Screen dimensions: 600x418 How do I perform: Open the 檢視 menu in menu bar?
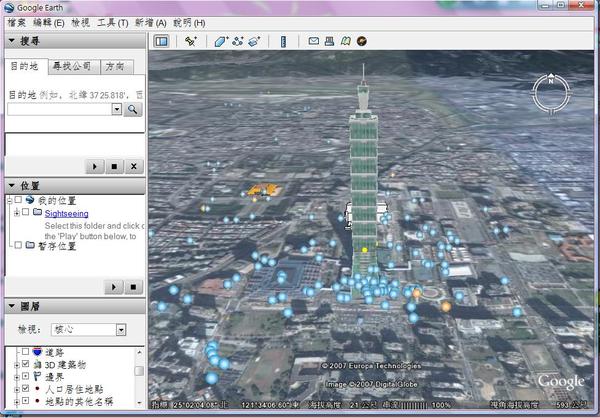(x=80, y=23)
